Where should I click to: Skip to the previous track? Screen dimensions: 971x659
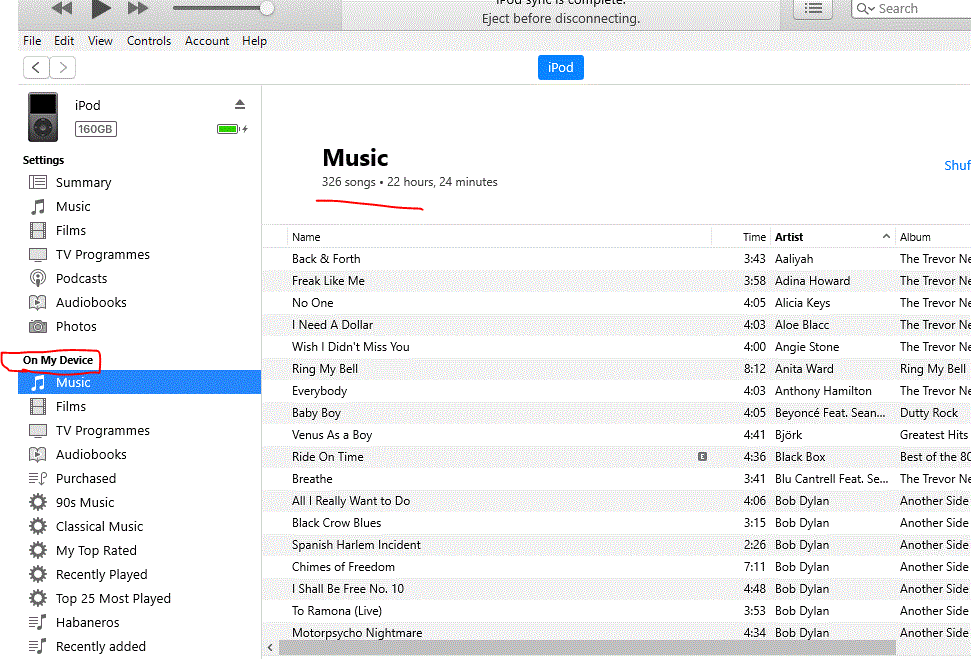61,8
